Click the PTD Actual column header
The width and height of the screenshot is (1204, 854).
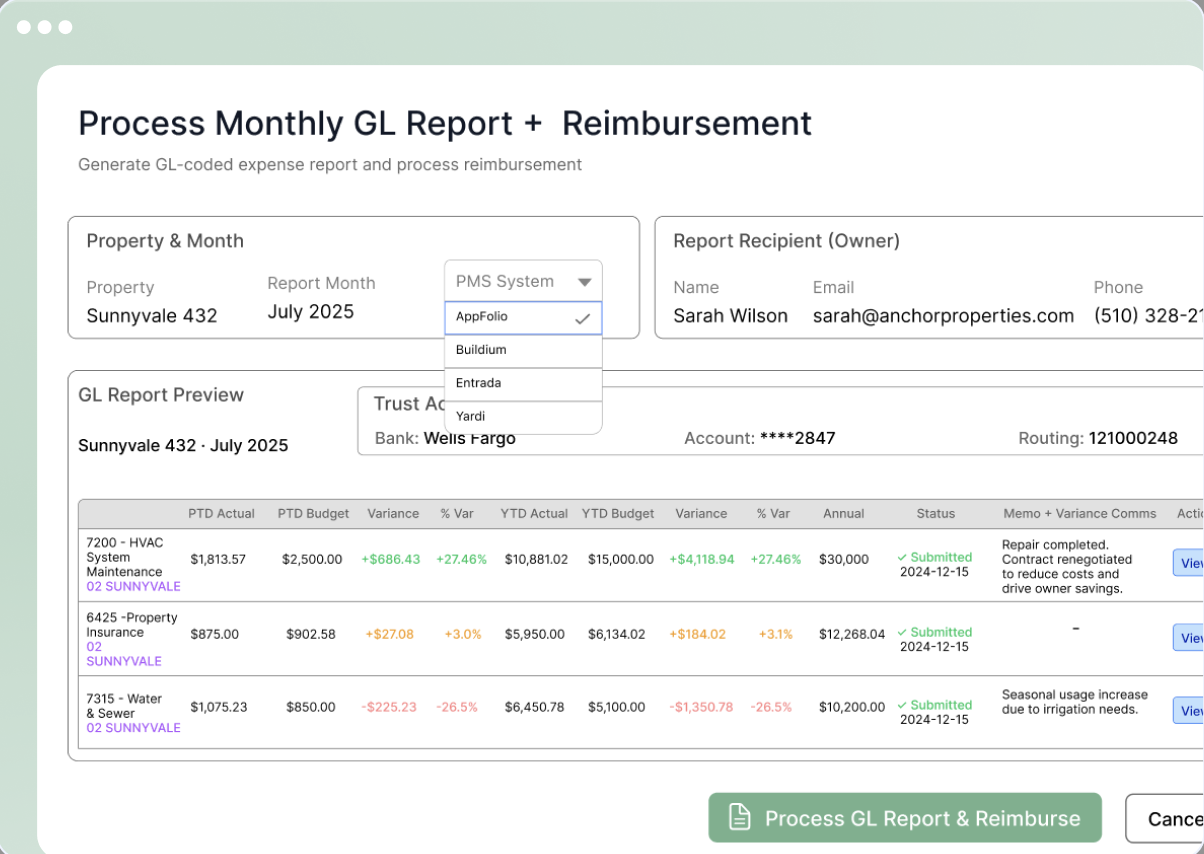(x=222, y=513)
